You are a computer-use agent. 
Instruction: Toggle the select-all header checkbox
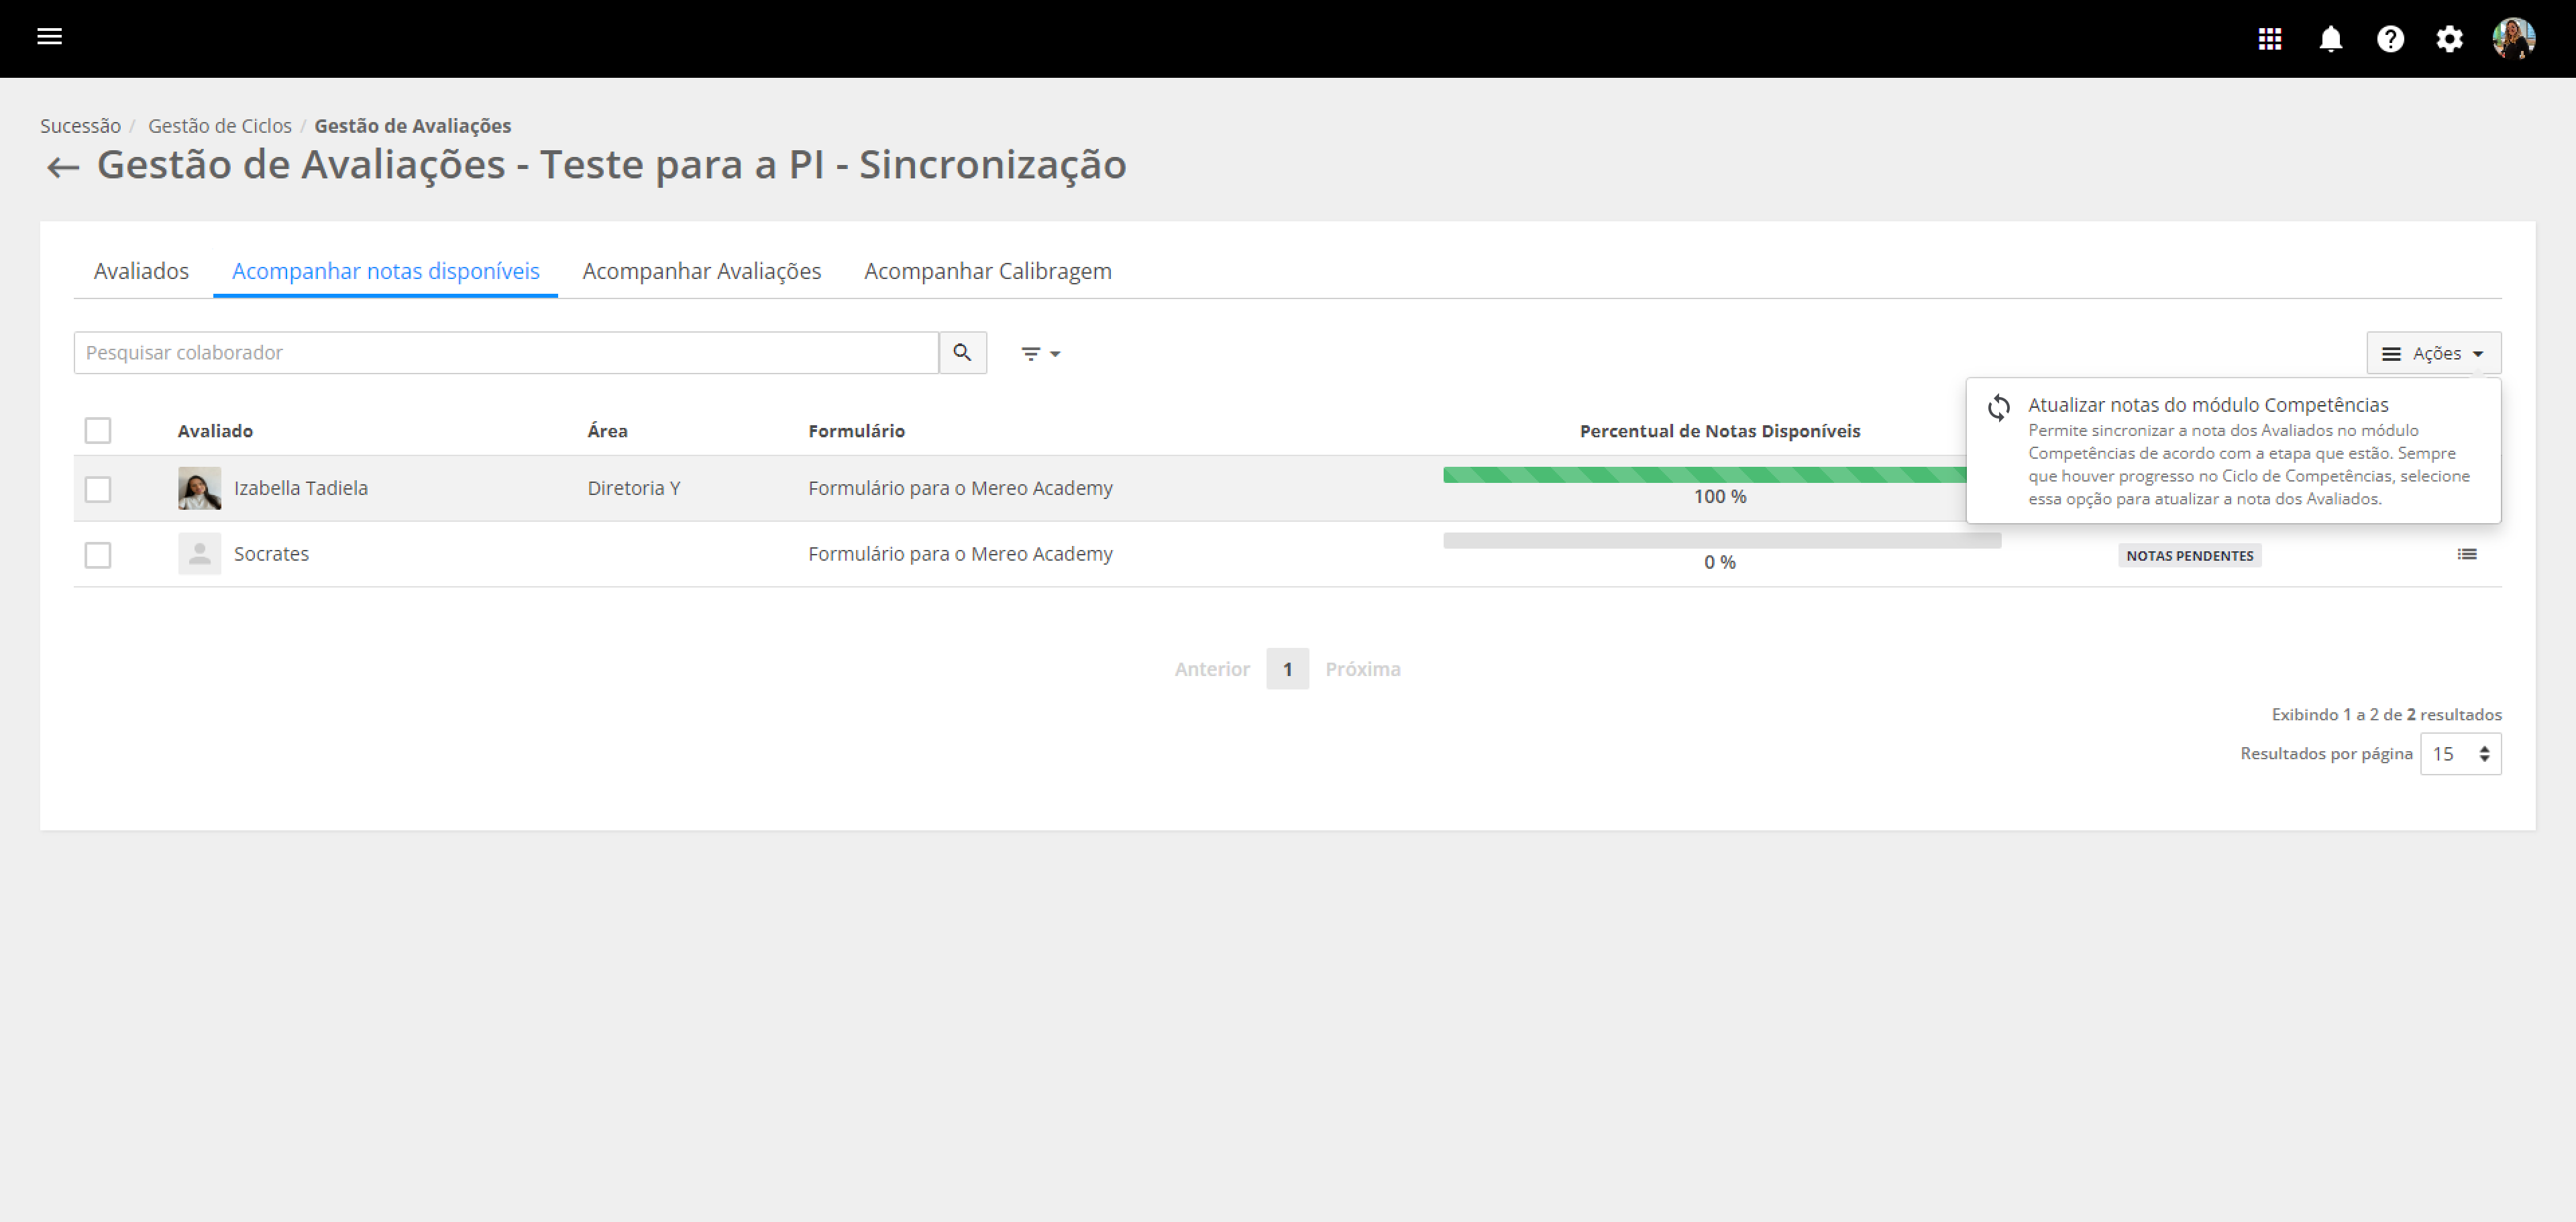(98, 431)
